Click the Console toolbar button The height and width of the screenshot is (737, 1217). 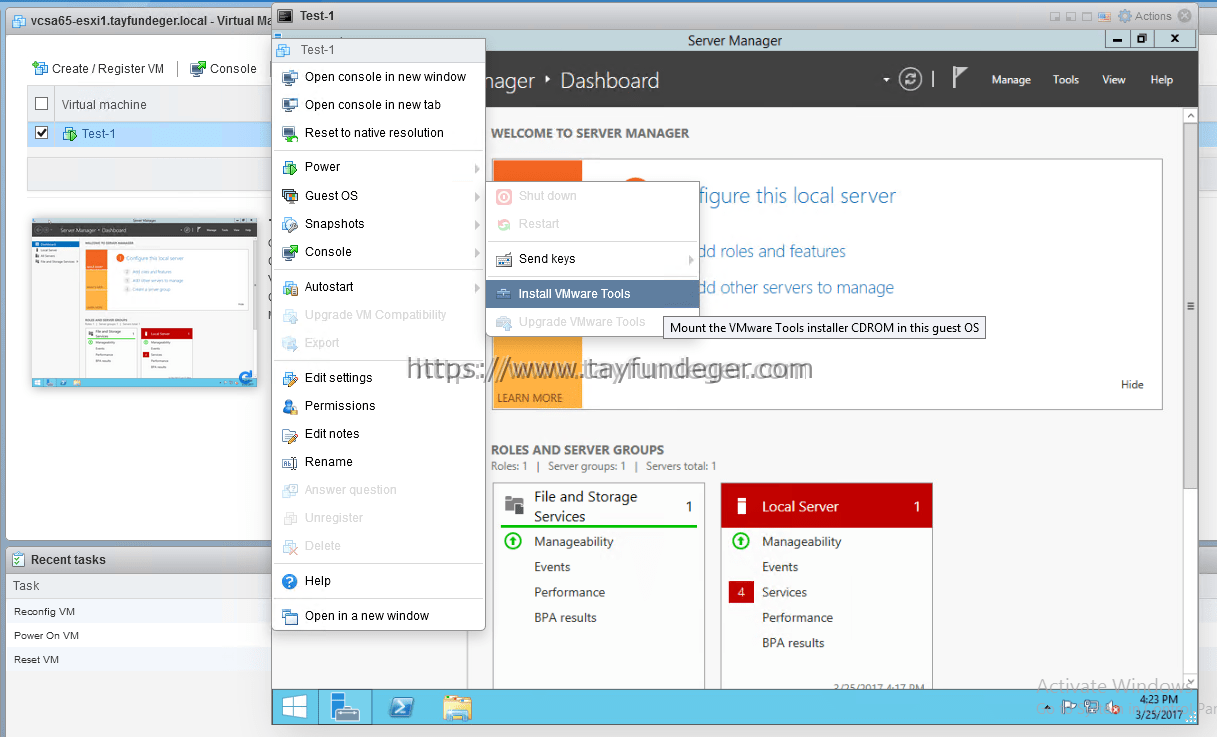pos(223,68)
